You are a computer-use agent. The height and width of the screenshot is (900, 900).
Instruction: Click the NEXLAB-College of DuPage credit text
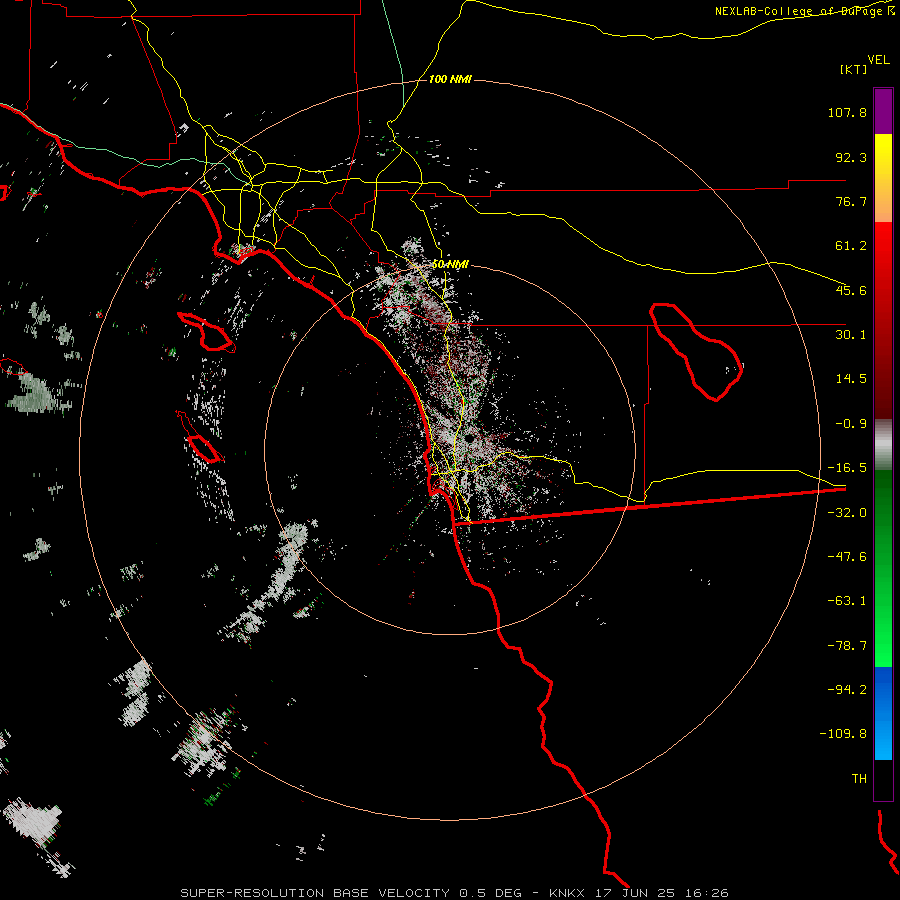[805, 11]
